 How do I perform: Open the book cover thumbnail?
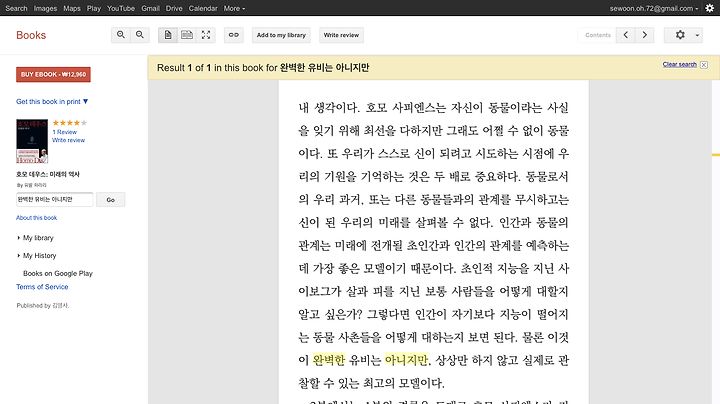point(32,141)
